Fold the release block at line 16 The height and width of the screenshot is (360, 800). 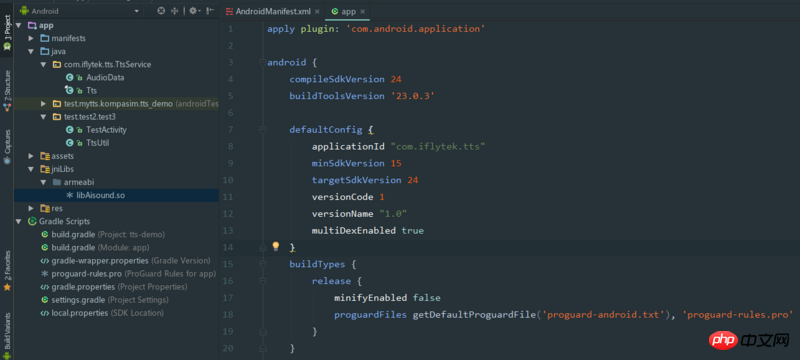[x=263, y=281]
